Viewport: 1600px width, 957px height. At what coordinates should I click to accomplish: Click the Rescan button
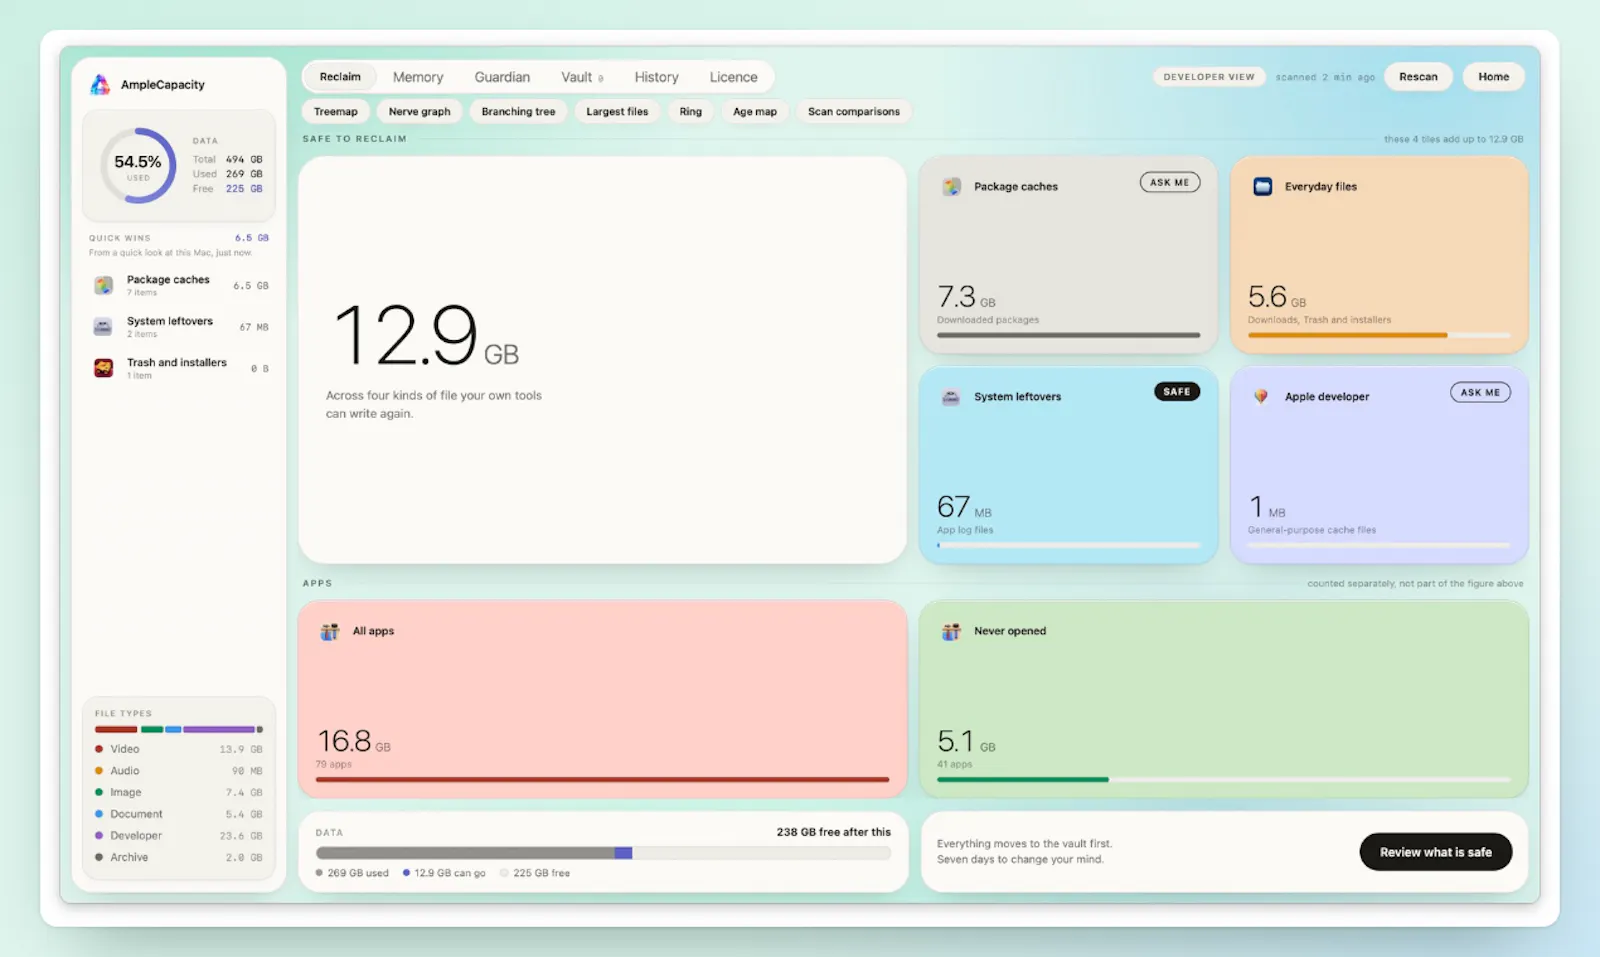coord(1418,77)
